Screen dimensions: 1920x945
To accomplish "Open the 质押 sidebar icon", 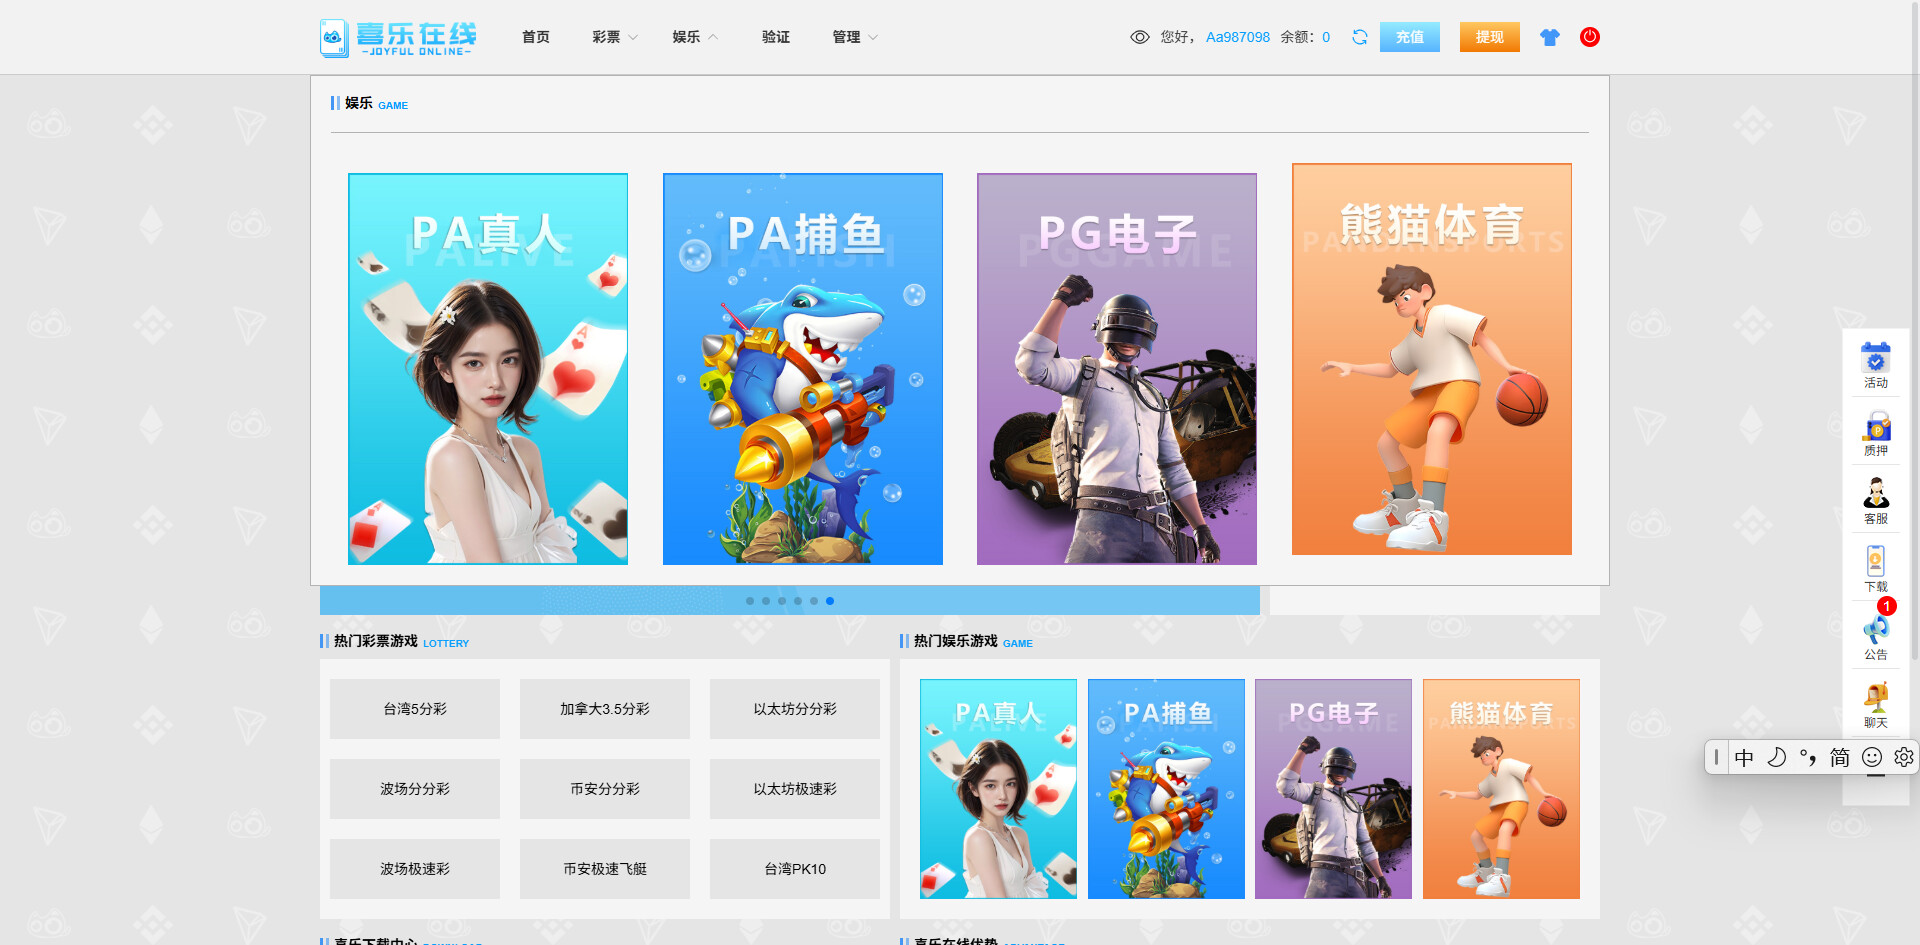I will click(x=1875, y=433).
